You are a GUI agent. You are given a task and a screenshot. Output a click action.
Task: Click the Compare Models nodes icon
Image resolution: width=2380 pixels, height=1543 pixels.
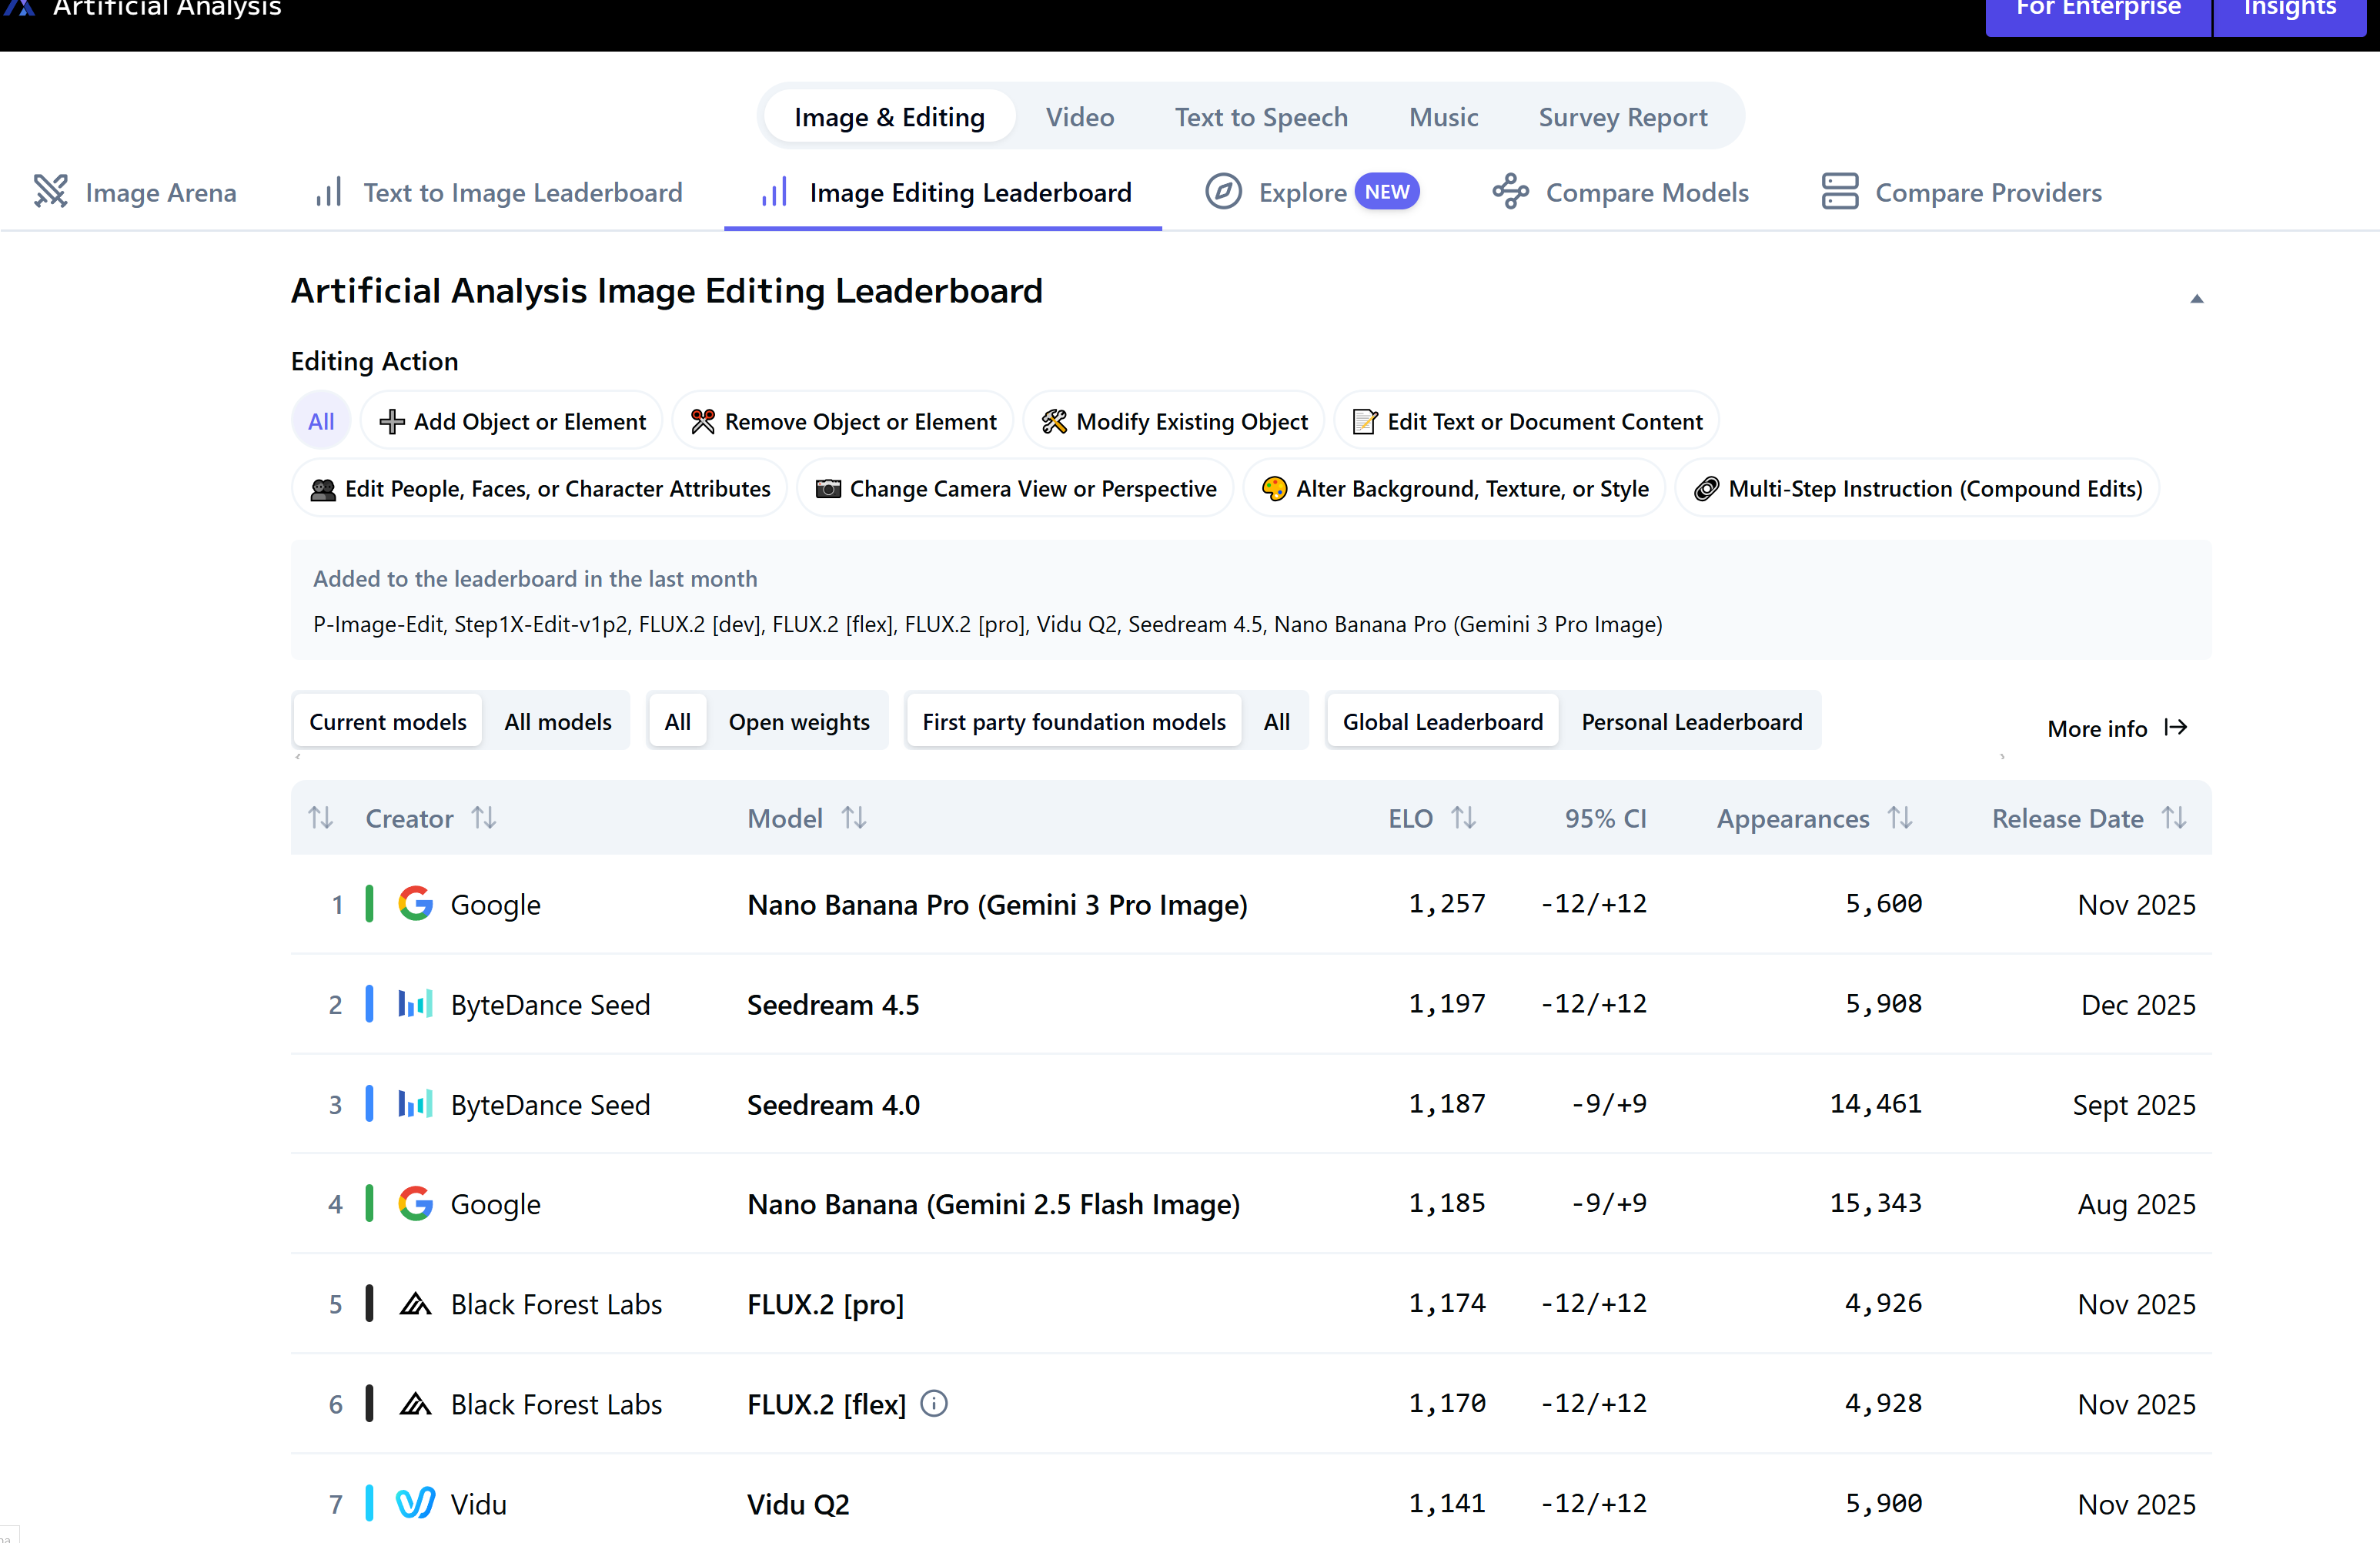(1510, 191)
